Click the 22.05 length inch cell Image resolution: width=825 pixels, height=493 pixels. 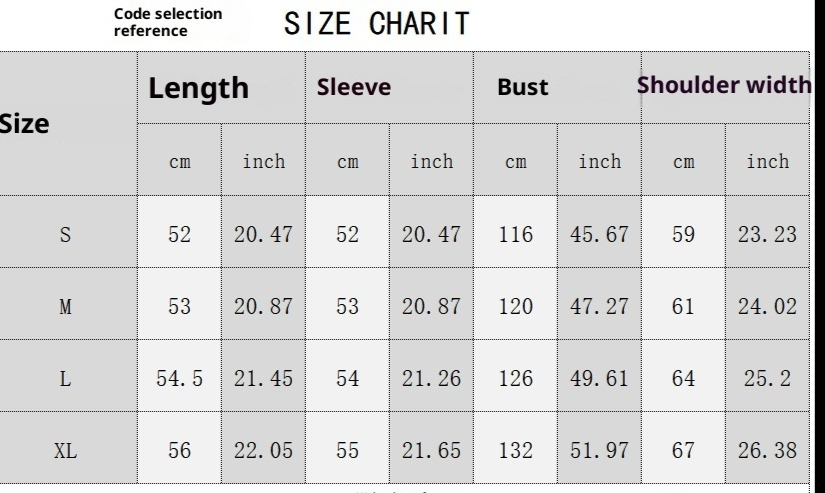pyautogui.click(x=264, y=451)
